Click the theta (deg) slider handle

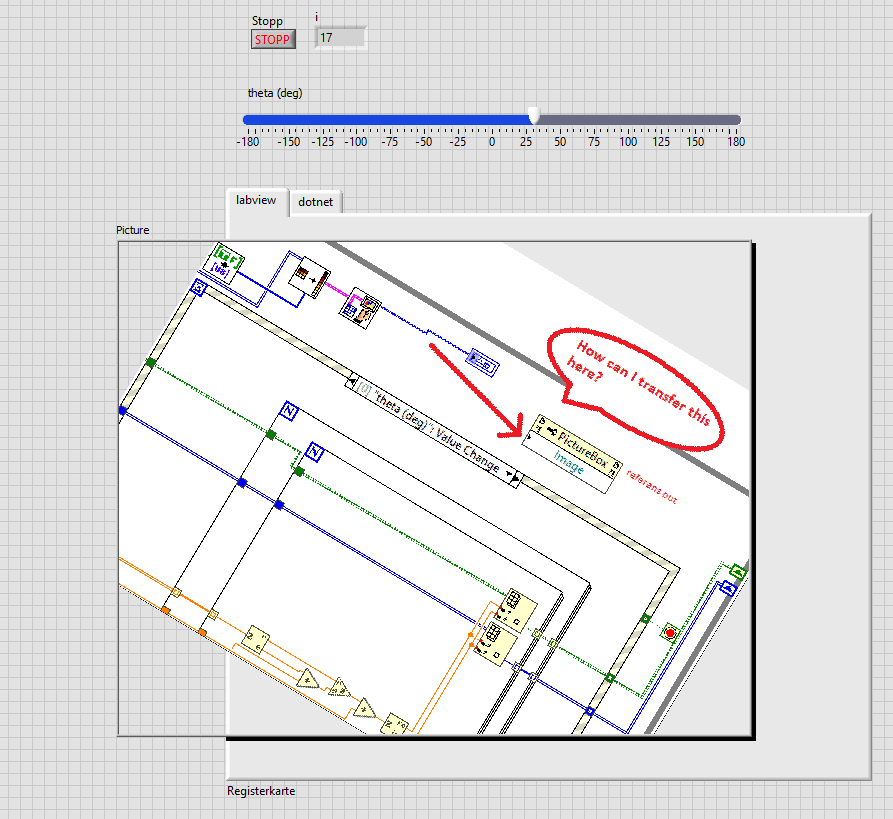point(534,116)
